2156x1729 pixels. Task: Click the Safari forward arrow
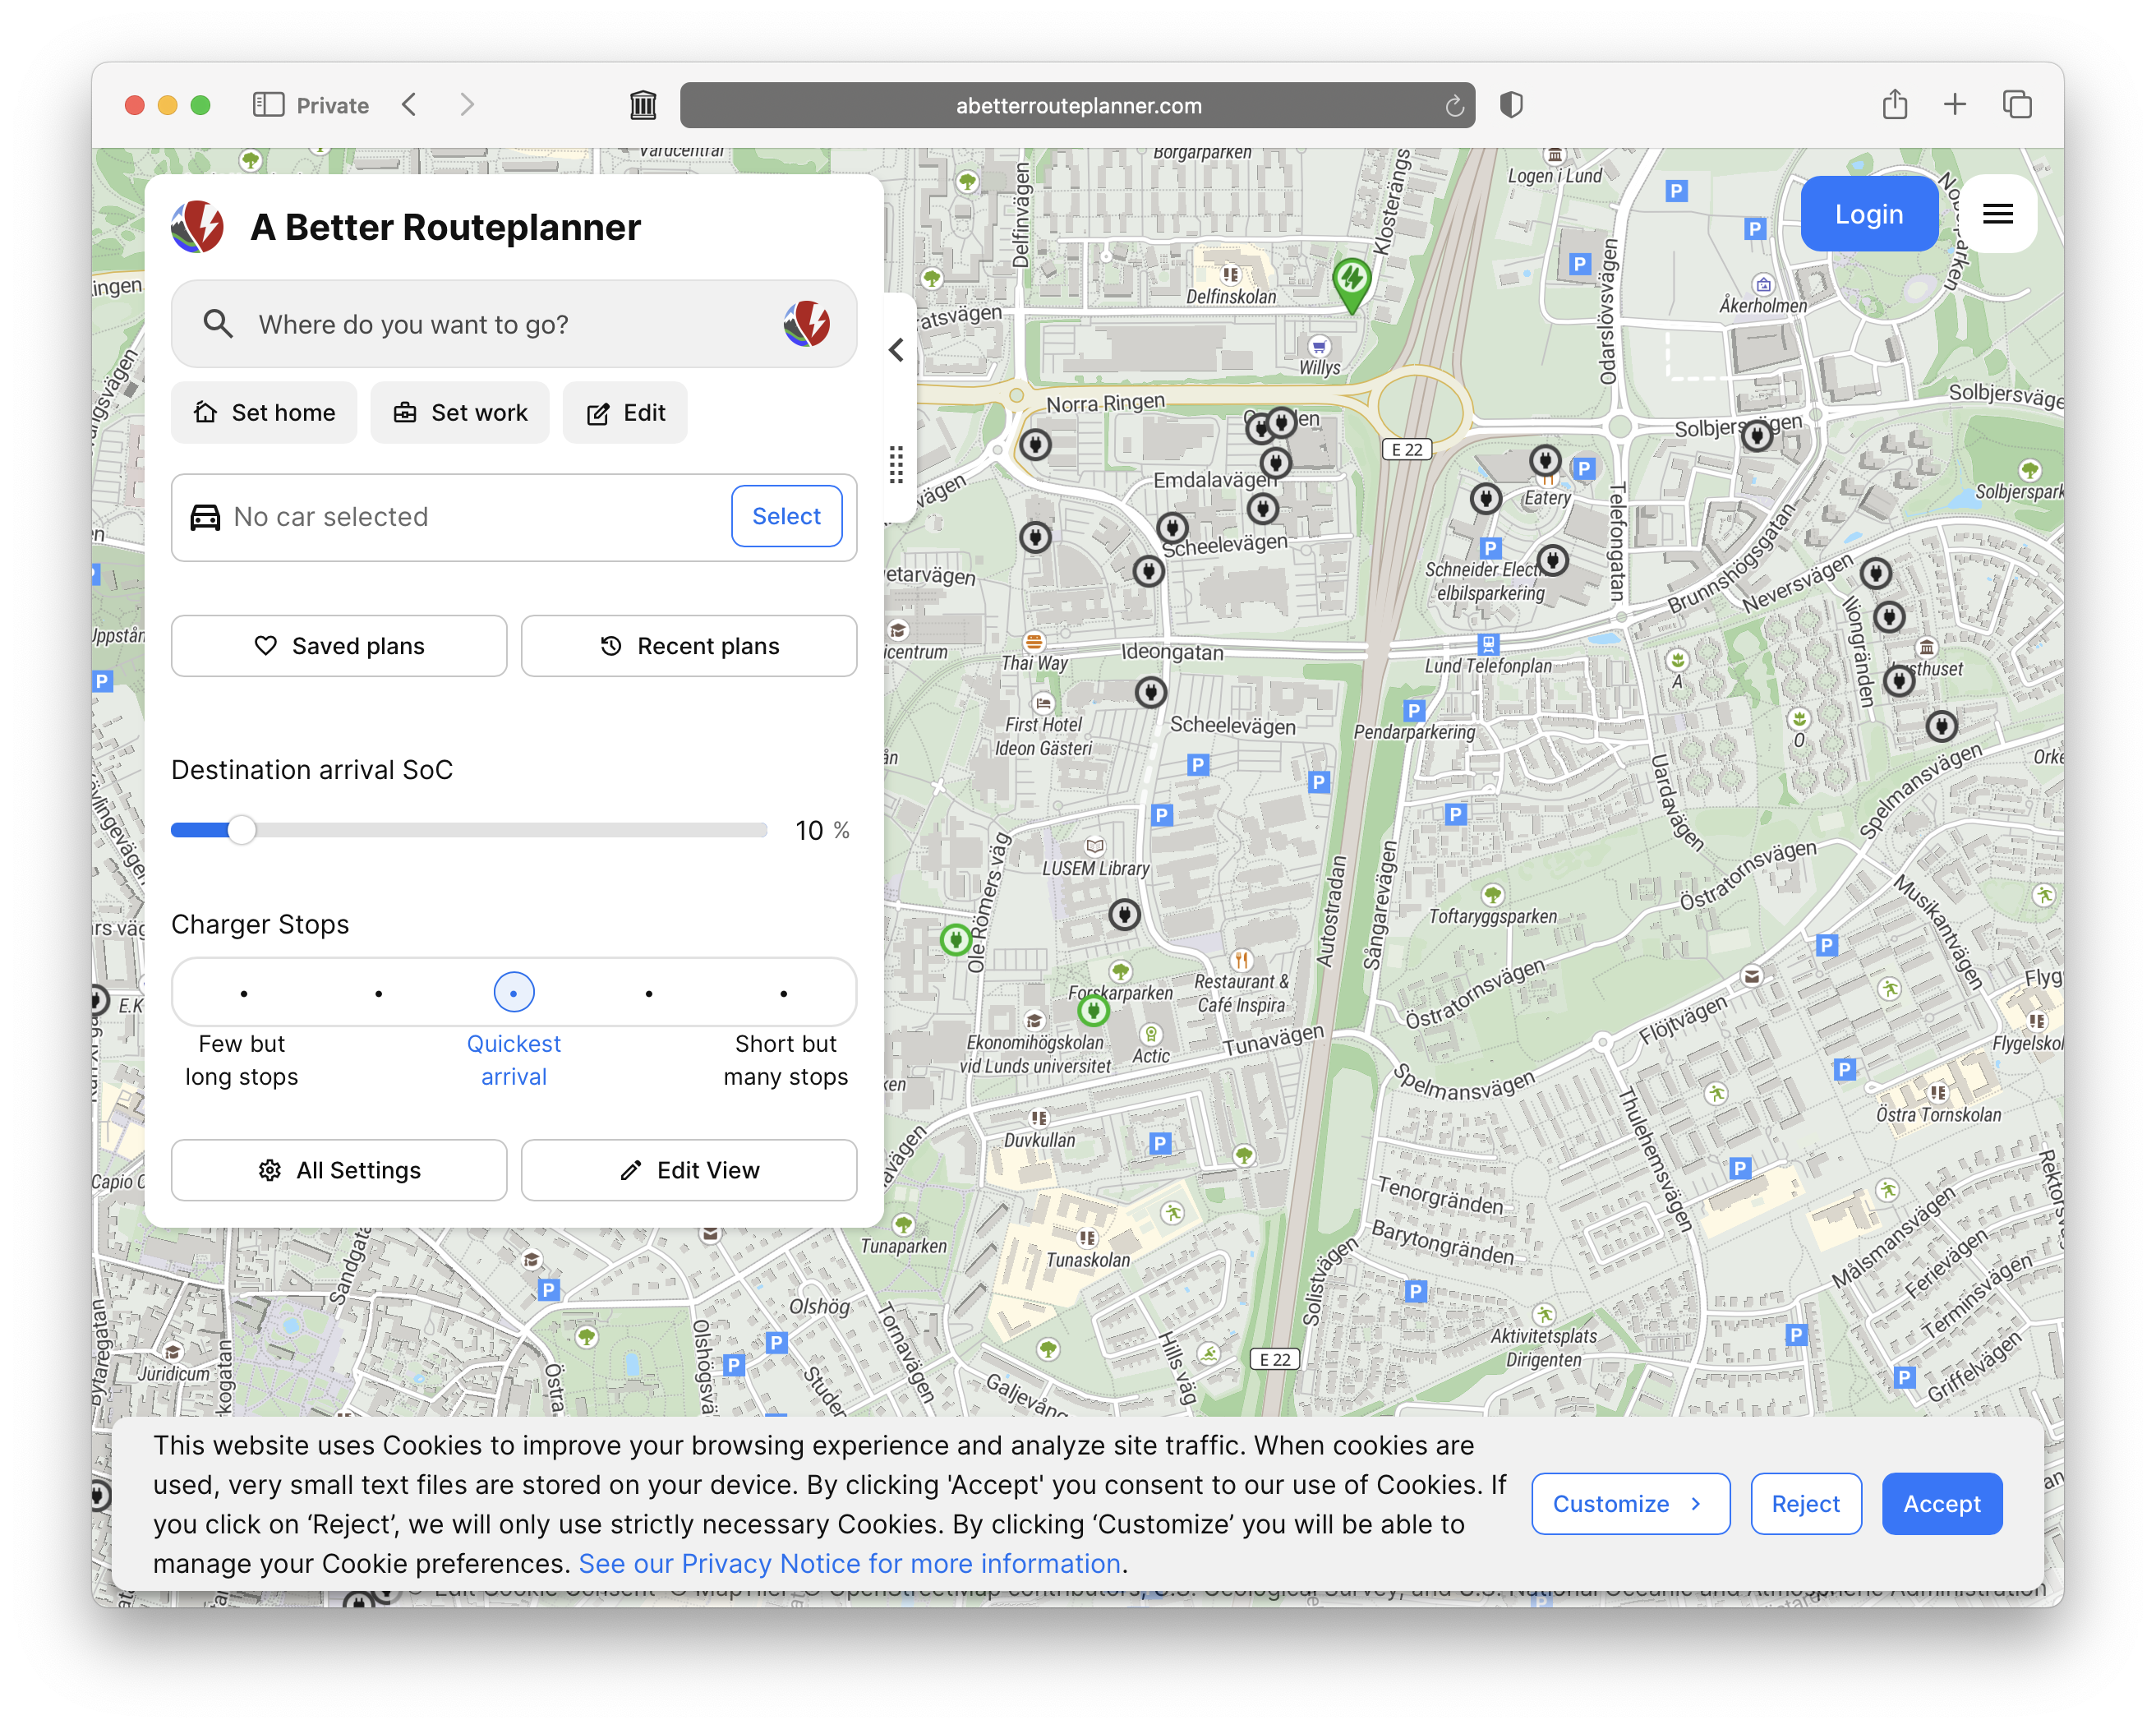click(467, 105)
